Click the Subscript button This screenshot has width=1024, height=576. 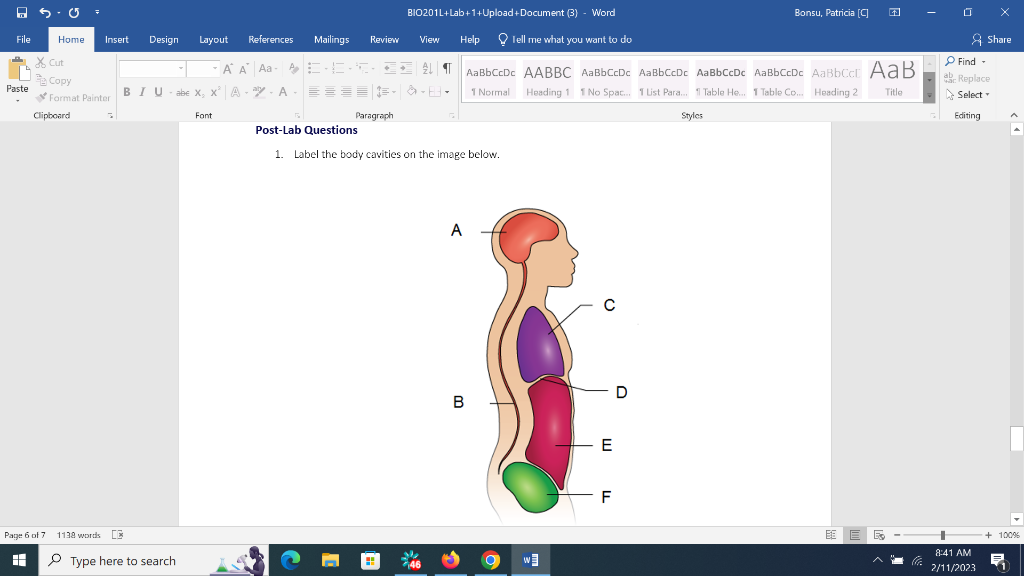[x=199, y=93]
